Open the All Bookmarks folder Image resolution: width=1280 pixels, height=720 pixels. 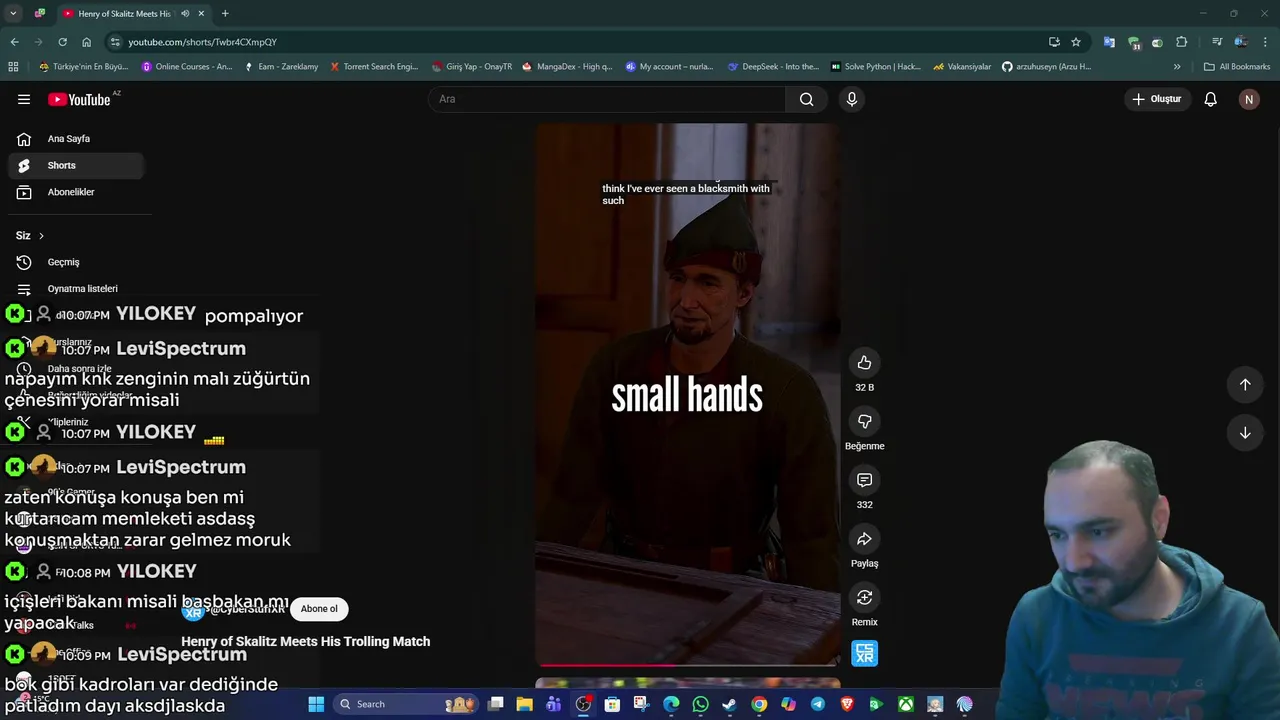pyautogui.click(x=1237, y=67)
